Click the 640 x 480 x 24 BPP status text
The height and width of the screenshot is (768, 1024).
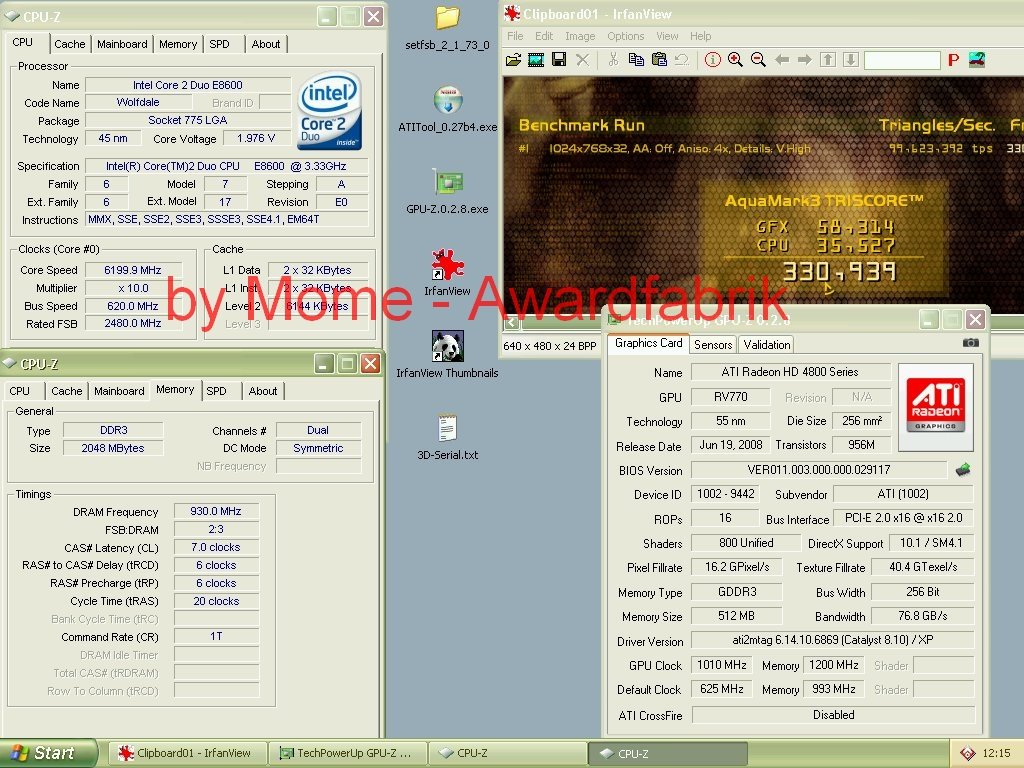pos(549,345)
